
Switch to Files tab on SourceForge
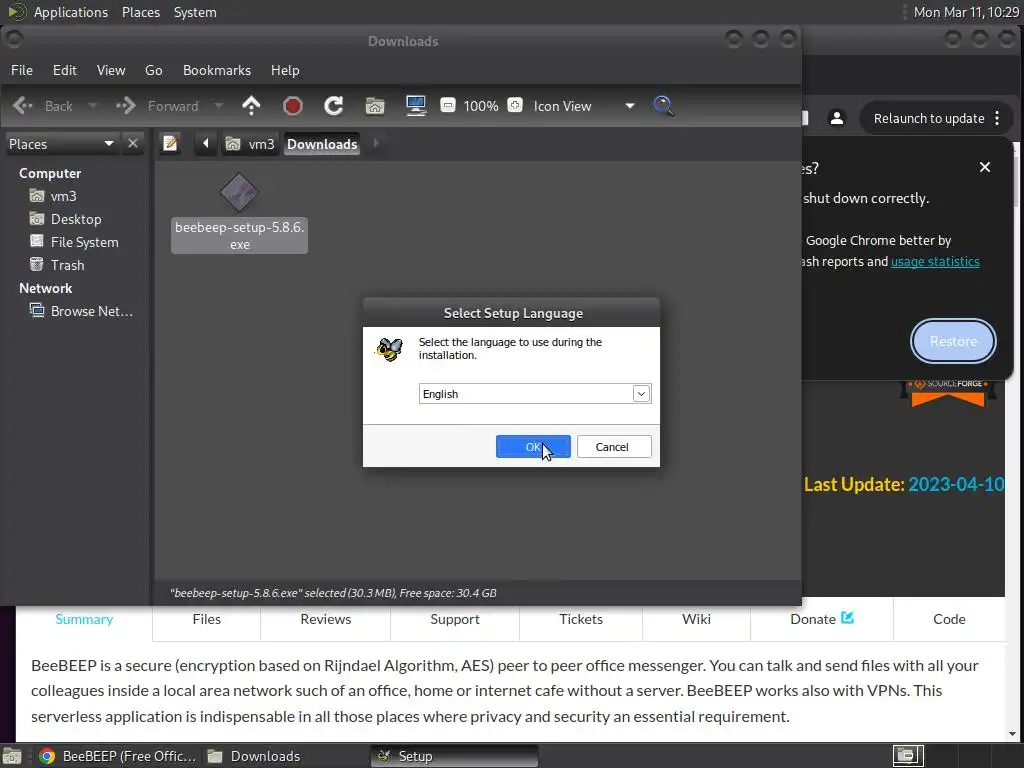coord(206,619)
